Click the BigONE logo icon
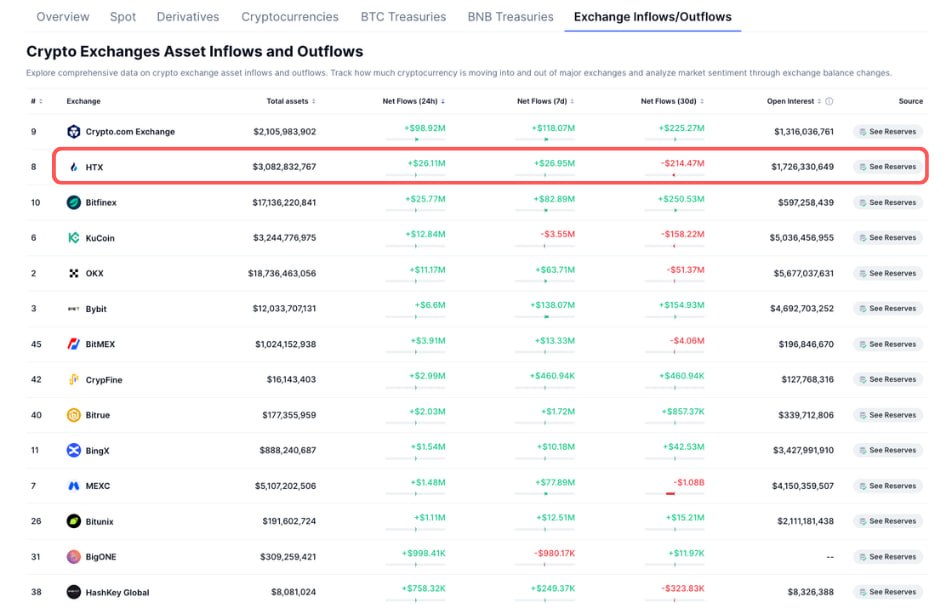 [x=74, y=557]
